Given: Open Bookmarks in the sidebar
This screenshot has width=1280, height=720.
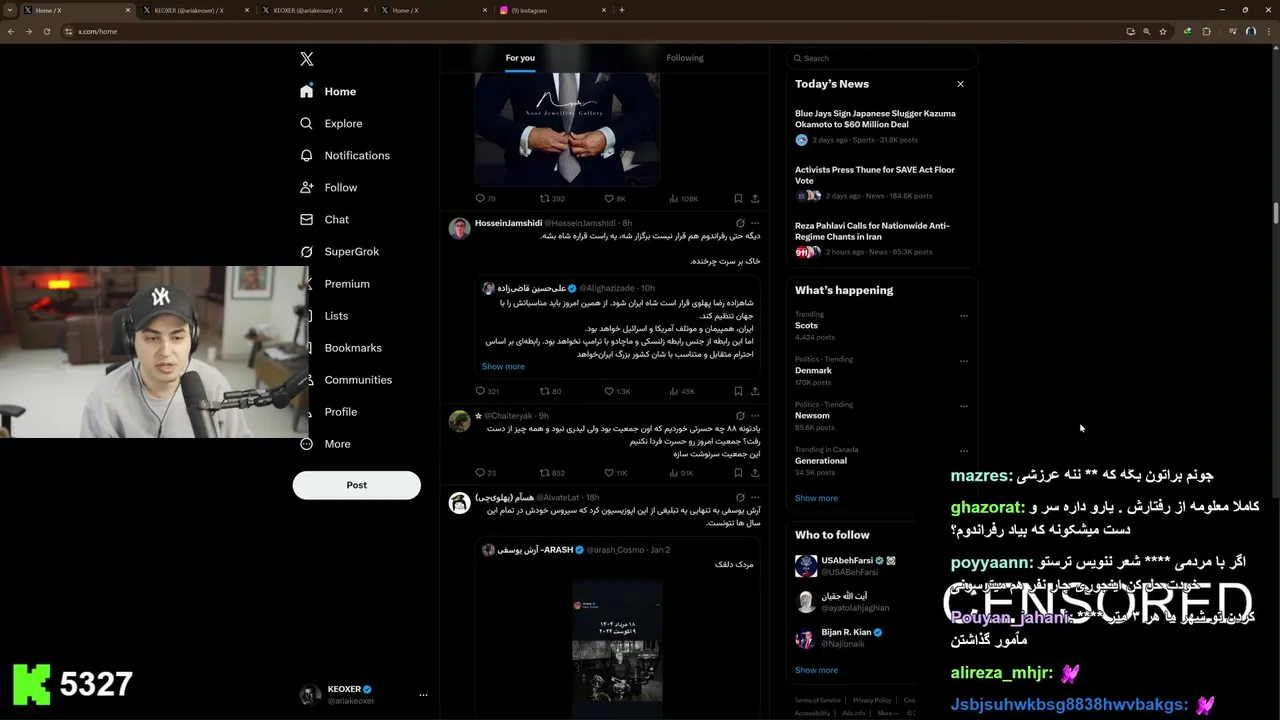Looking at the screenshot, I should click(x=353, y=348).
